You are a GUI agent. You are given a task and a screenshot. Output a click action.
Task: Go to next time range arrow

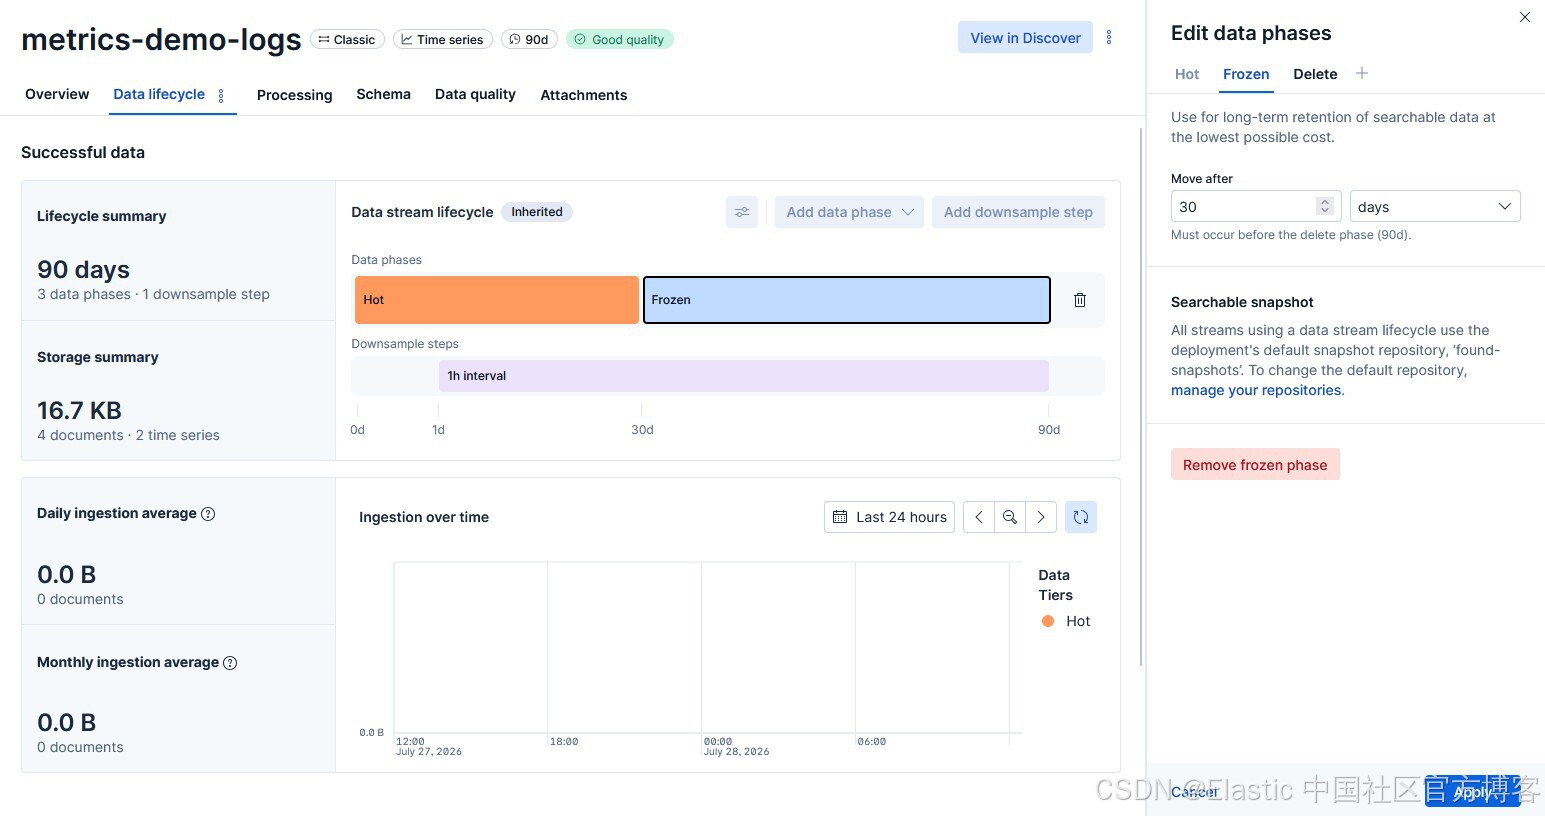1041,517
